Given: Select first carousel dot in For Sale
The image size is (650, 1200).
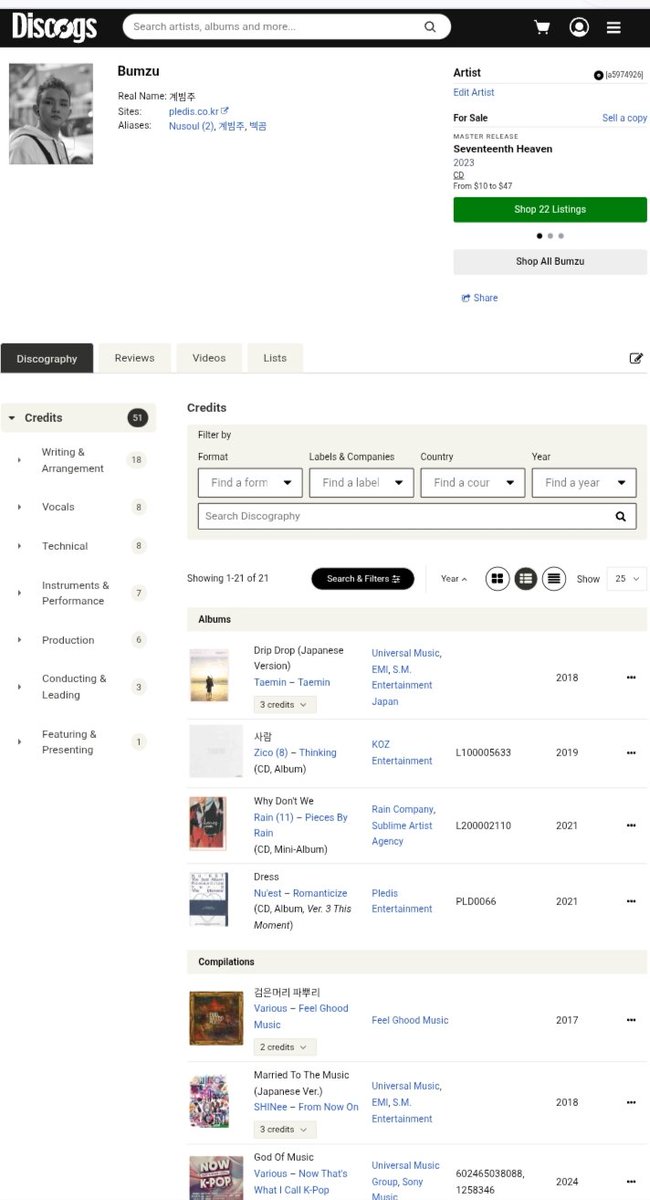Looking at the screenshot, I should point(540,236).
